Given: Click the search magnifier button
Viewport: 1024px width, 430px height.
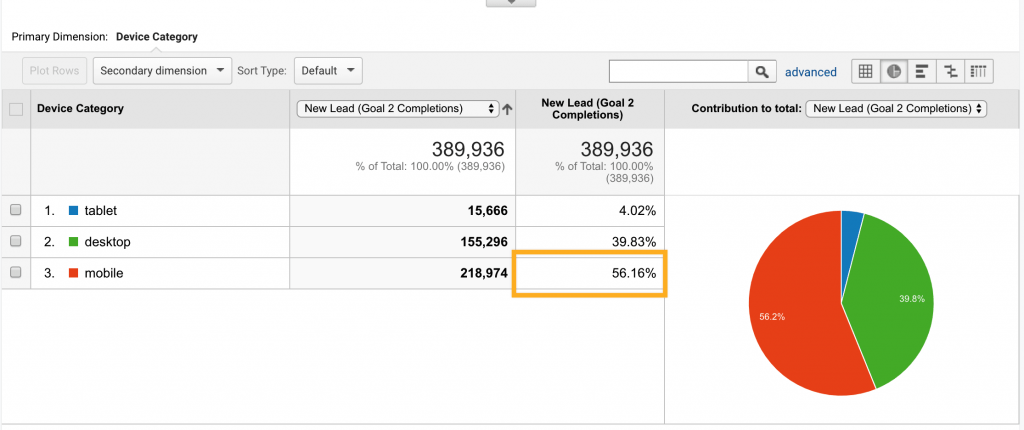Looking at the screenshot, I should 762,71.
